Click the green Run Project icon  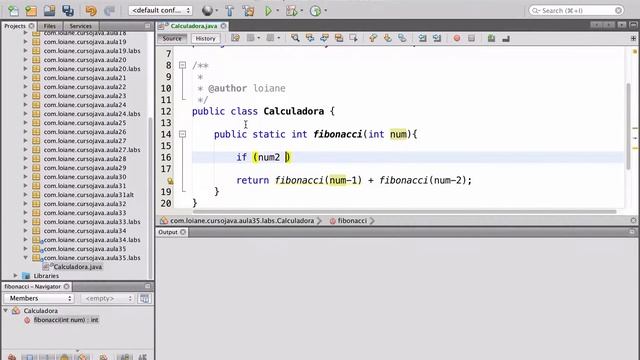point(268,11)
